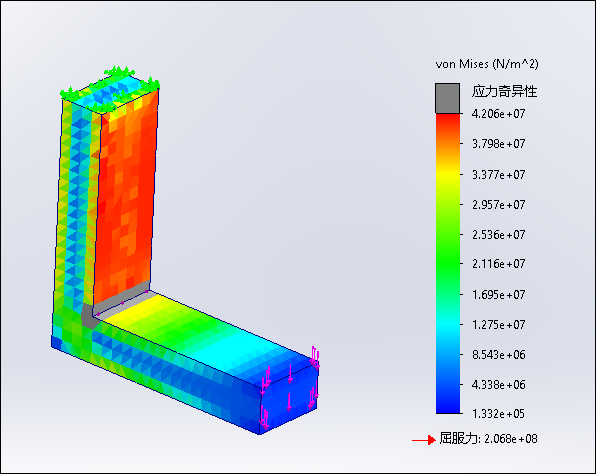Click the von Mises (N/m^2) legend title
The image size is (596, 474).
(x=487, y=64)
